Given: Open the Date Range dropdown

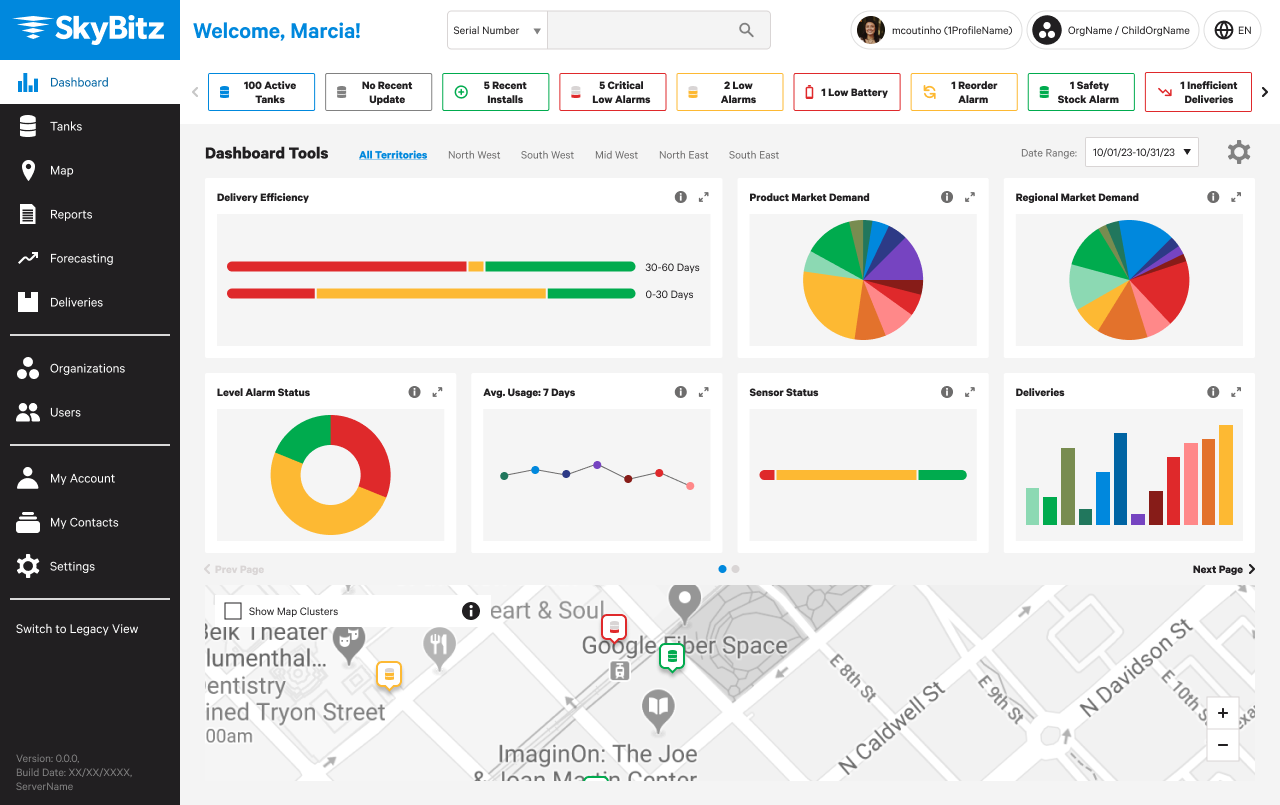Looking at the screenshot, I should point(1141,153).
